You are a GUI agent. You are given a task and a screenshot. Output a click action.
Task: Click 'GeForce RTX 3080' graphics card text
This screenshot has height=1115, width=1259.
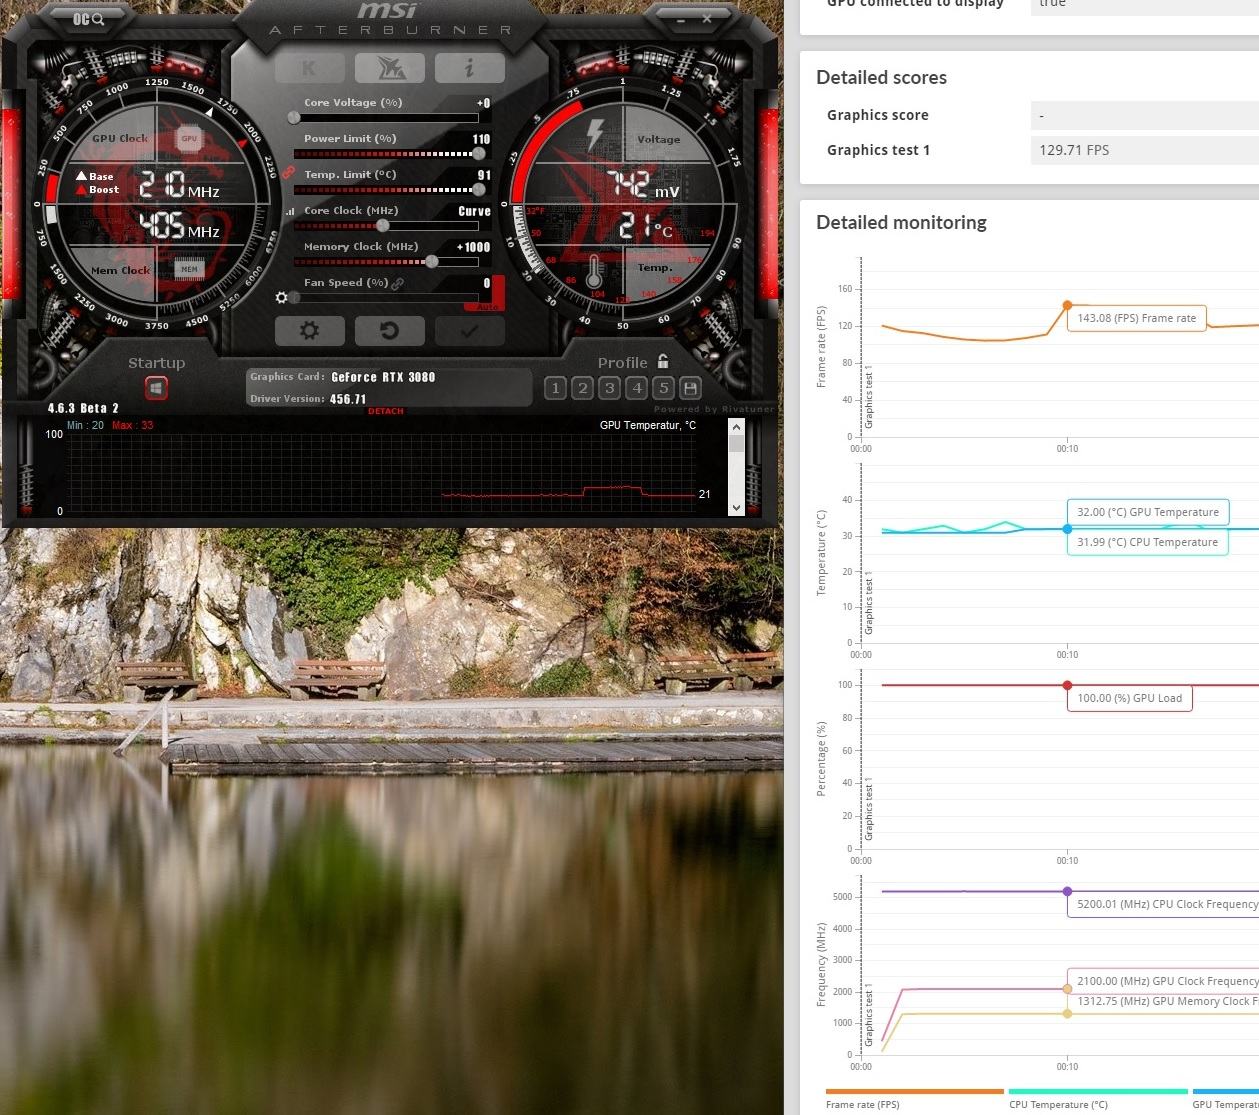click(383, 377)
